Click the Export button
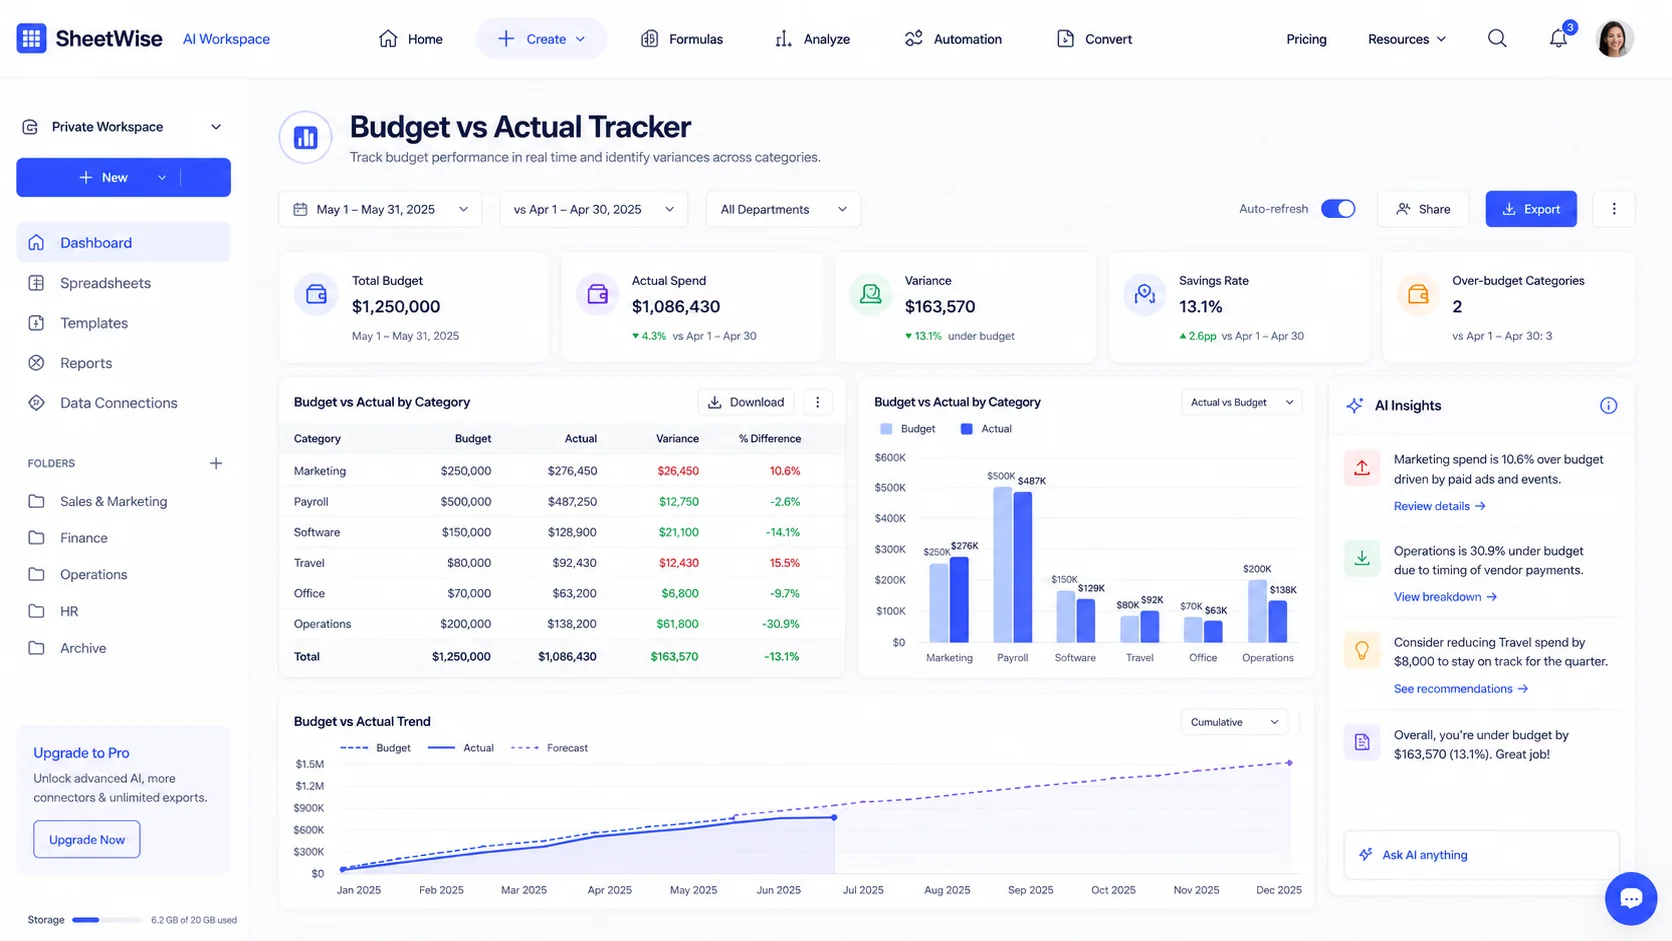Screen dimensions: 1672x941 pyautogui.click(x=1531, y=209)
